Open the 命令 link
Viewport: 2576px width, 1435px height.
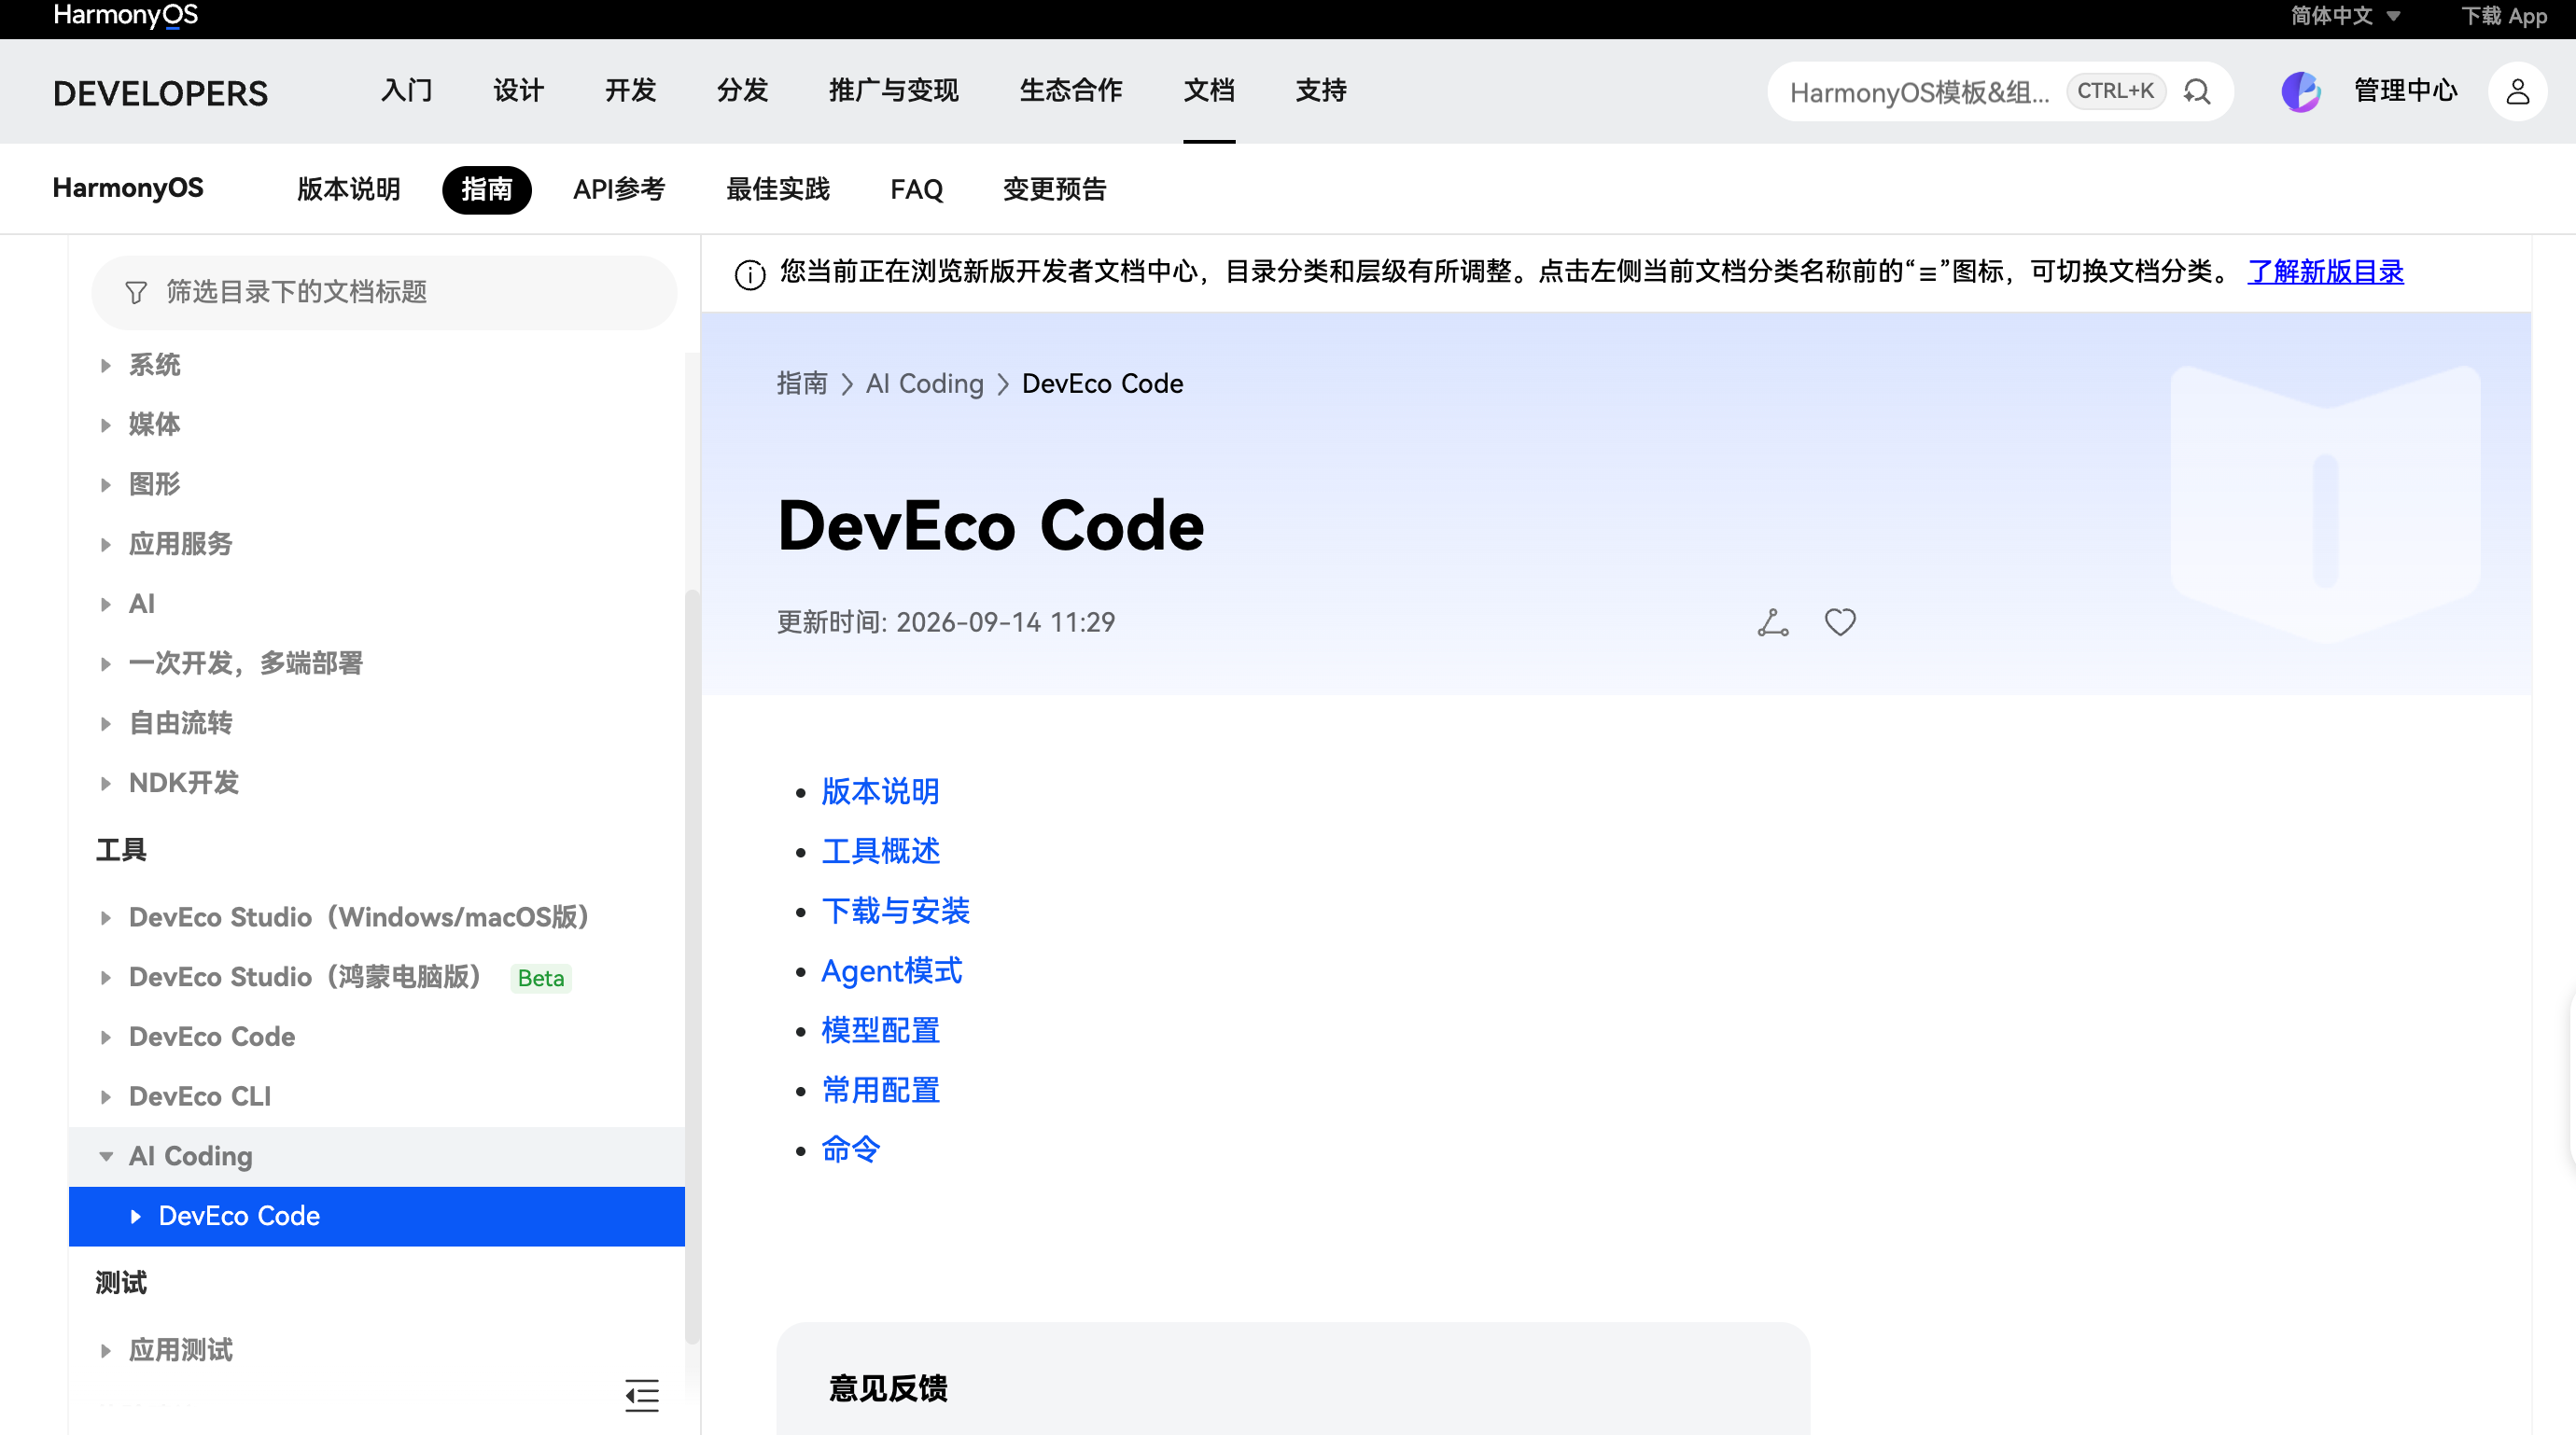(850, 1150)
